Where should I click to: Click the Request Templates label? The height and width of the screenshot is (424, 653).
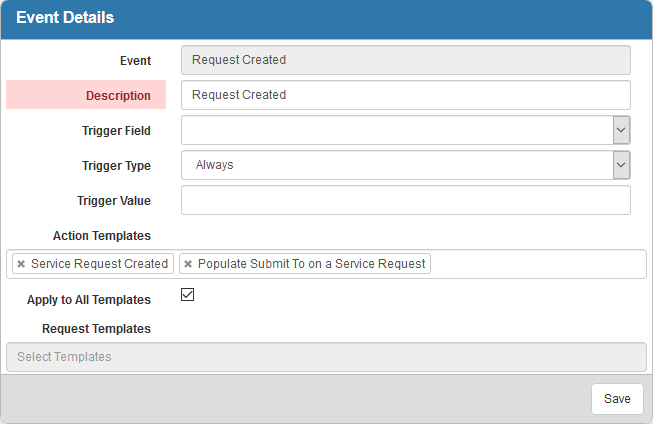96,329
